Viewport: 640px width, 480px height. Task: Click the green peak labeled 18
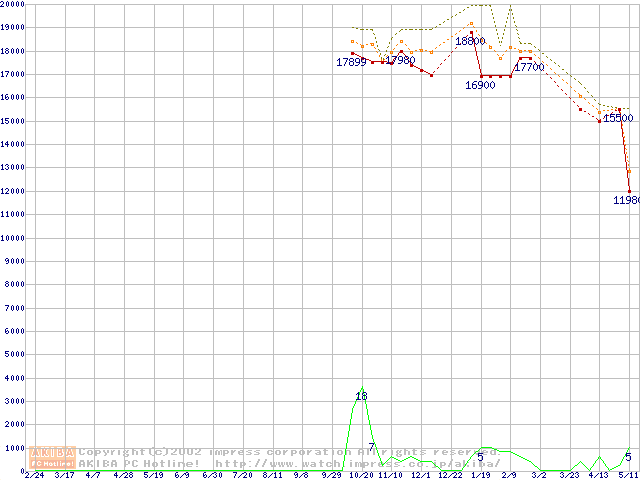[361, 397]
